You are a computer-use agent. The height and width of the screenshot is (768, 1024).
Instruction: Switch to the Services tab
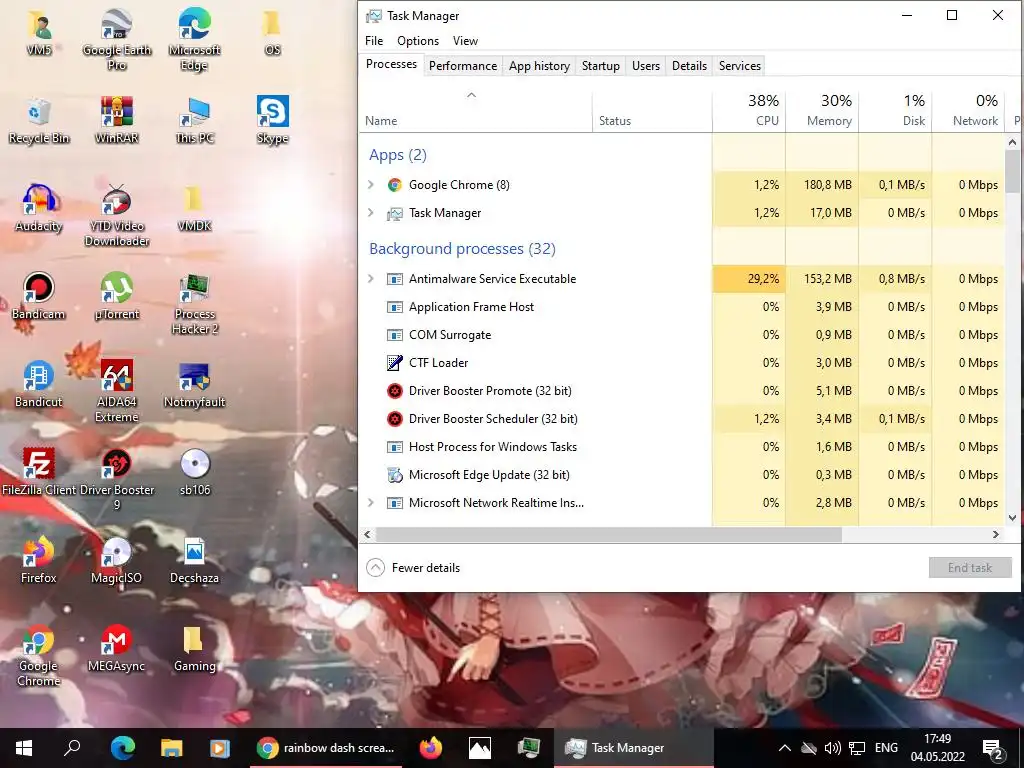tap(740, 66)
